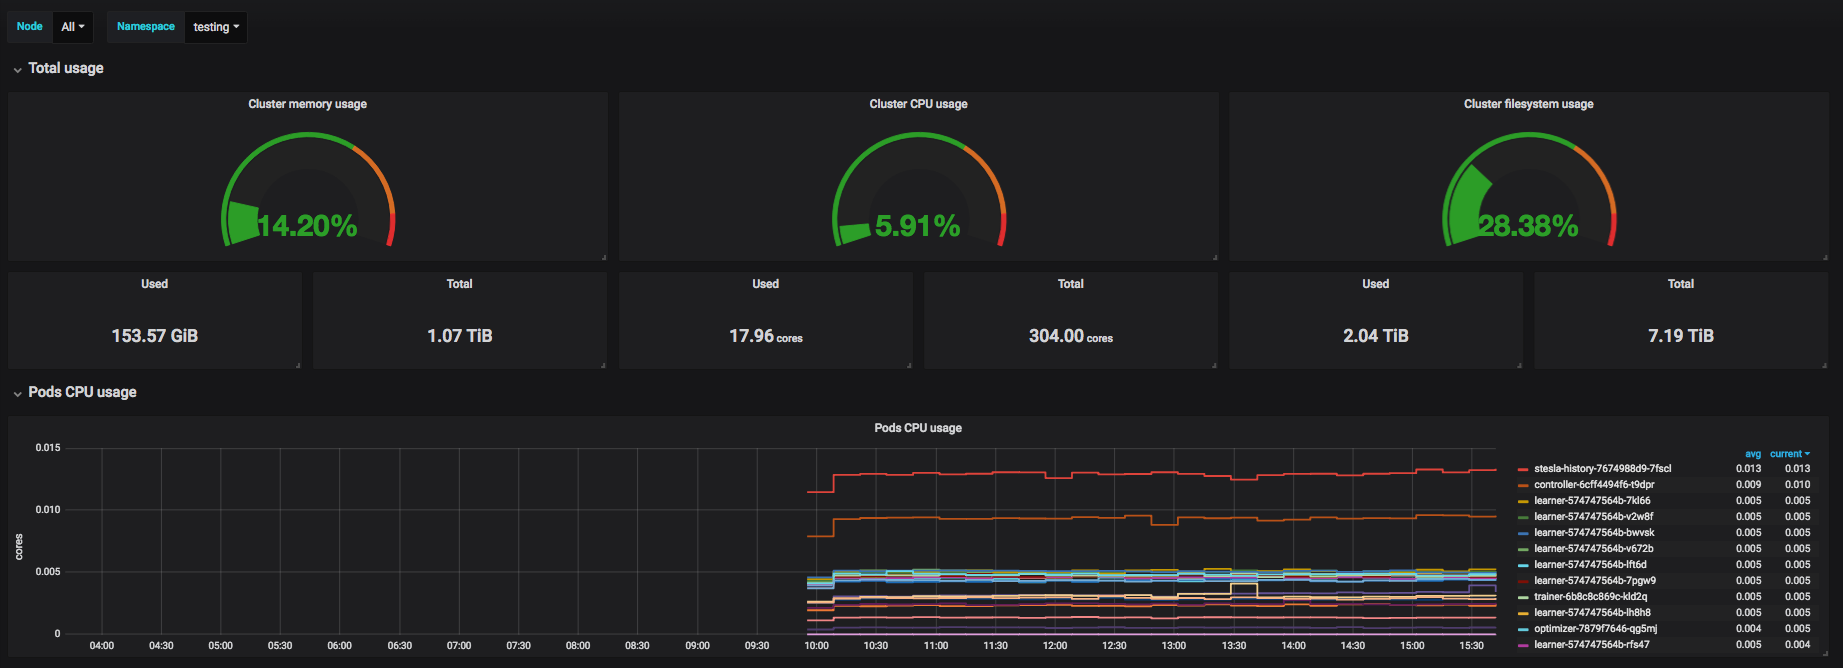Viewport: 1843px width, 668px height.
Task: Click the Pods CPU usage graph title
Action: pyautogui.click(x=918, y=428)
